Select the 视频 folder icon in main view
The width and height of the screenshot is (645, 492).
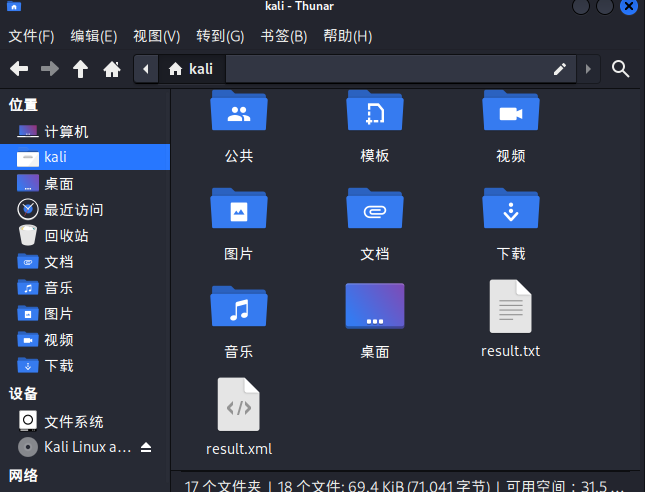point(511,111)
